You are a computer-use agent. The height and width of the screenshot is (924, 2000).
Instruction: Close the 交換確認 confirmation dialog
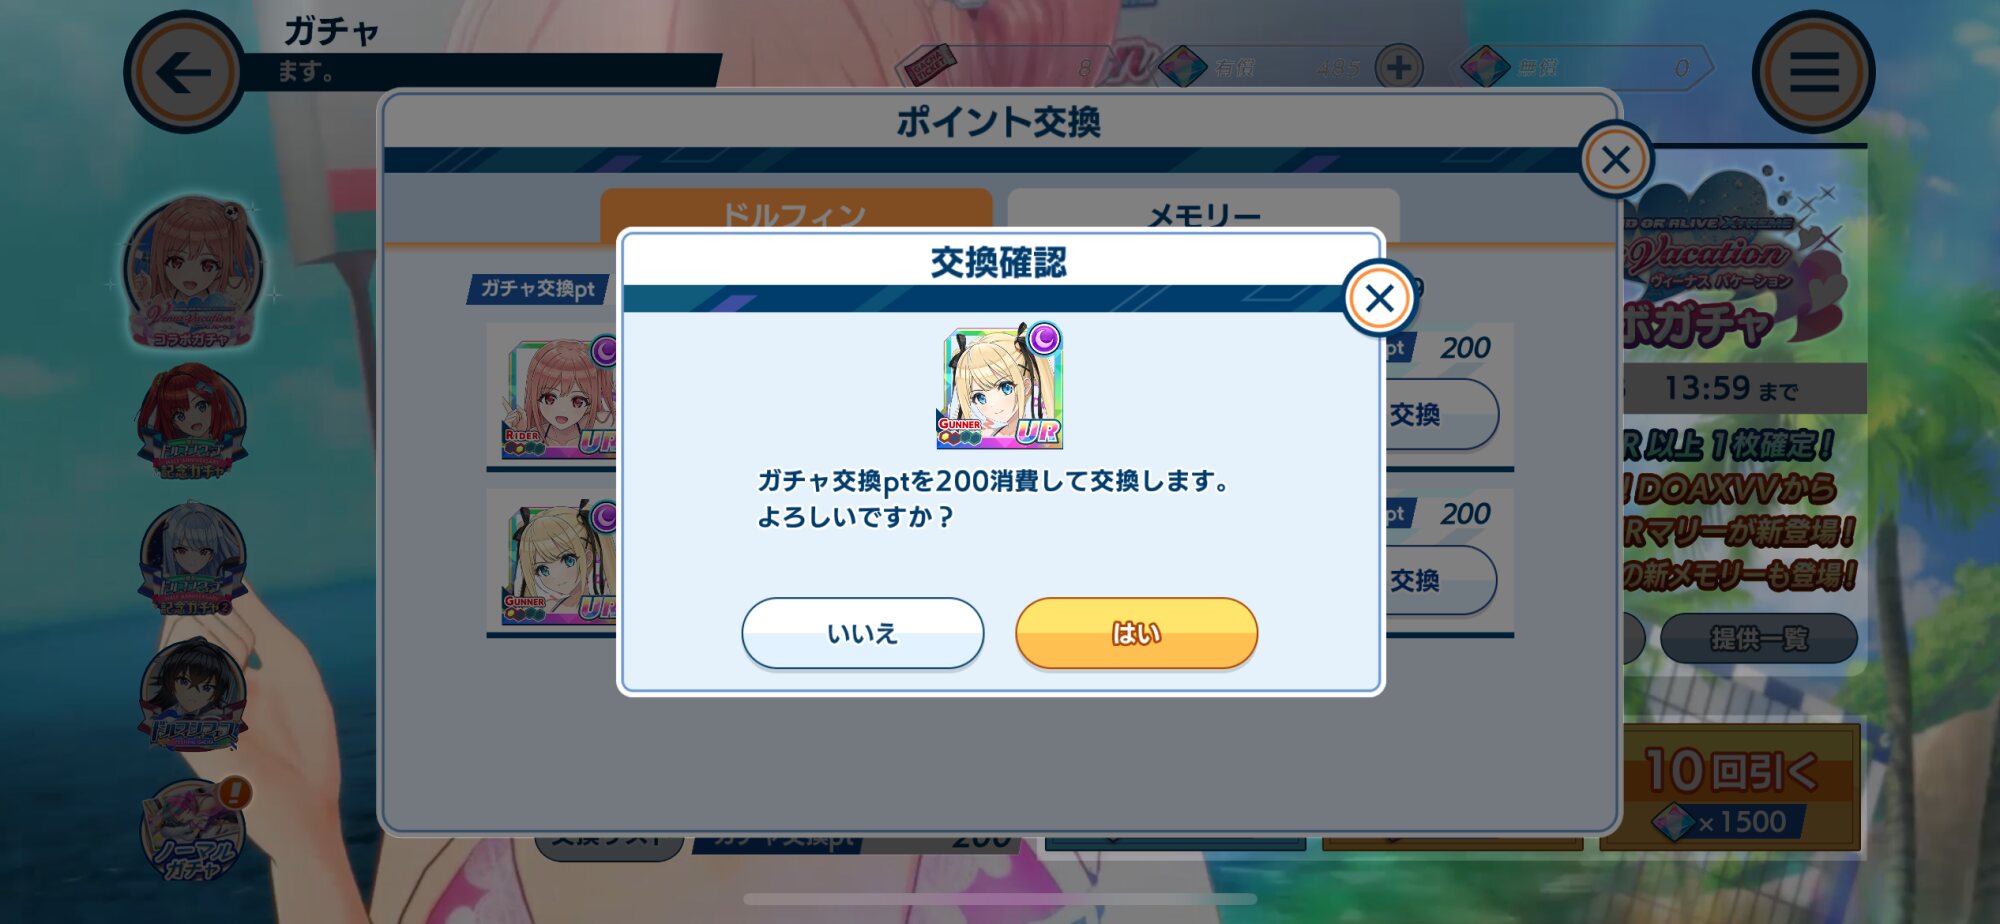(1379, 298)
